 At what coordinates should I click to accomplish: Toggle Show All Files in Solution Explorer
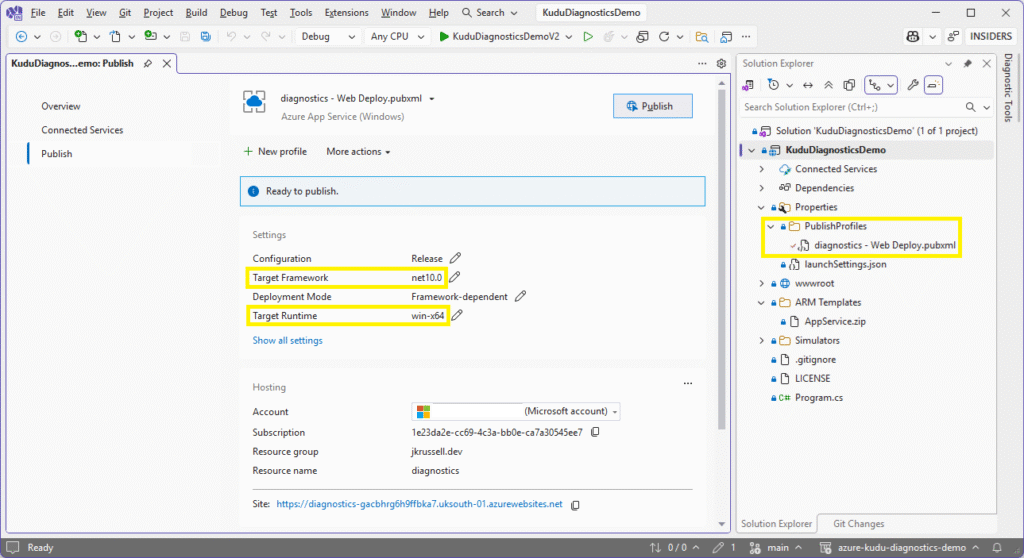click(849, 85)
